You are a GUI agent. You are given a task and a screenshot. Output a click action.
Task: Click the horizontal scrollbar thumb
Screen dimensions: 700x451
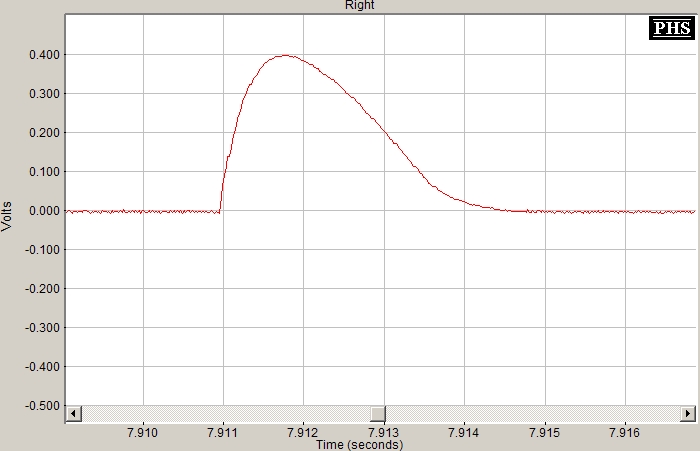coord(378,413)
